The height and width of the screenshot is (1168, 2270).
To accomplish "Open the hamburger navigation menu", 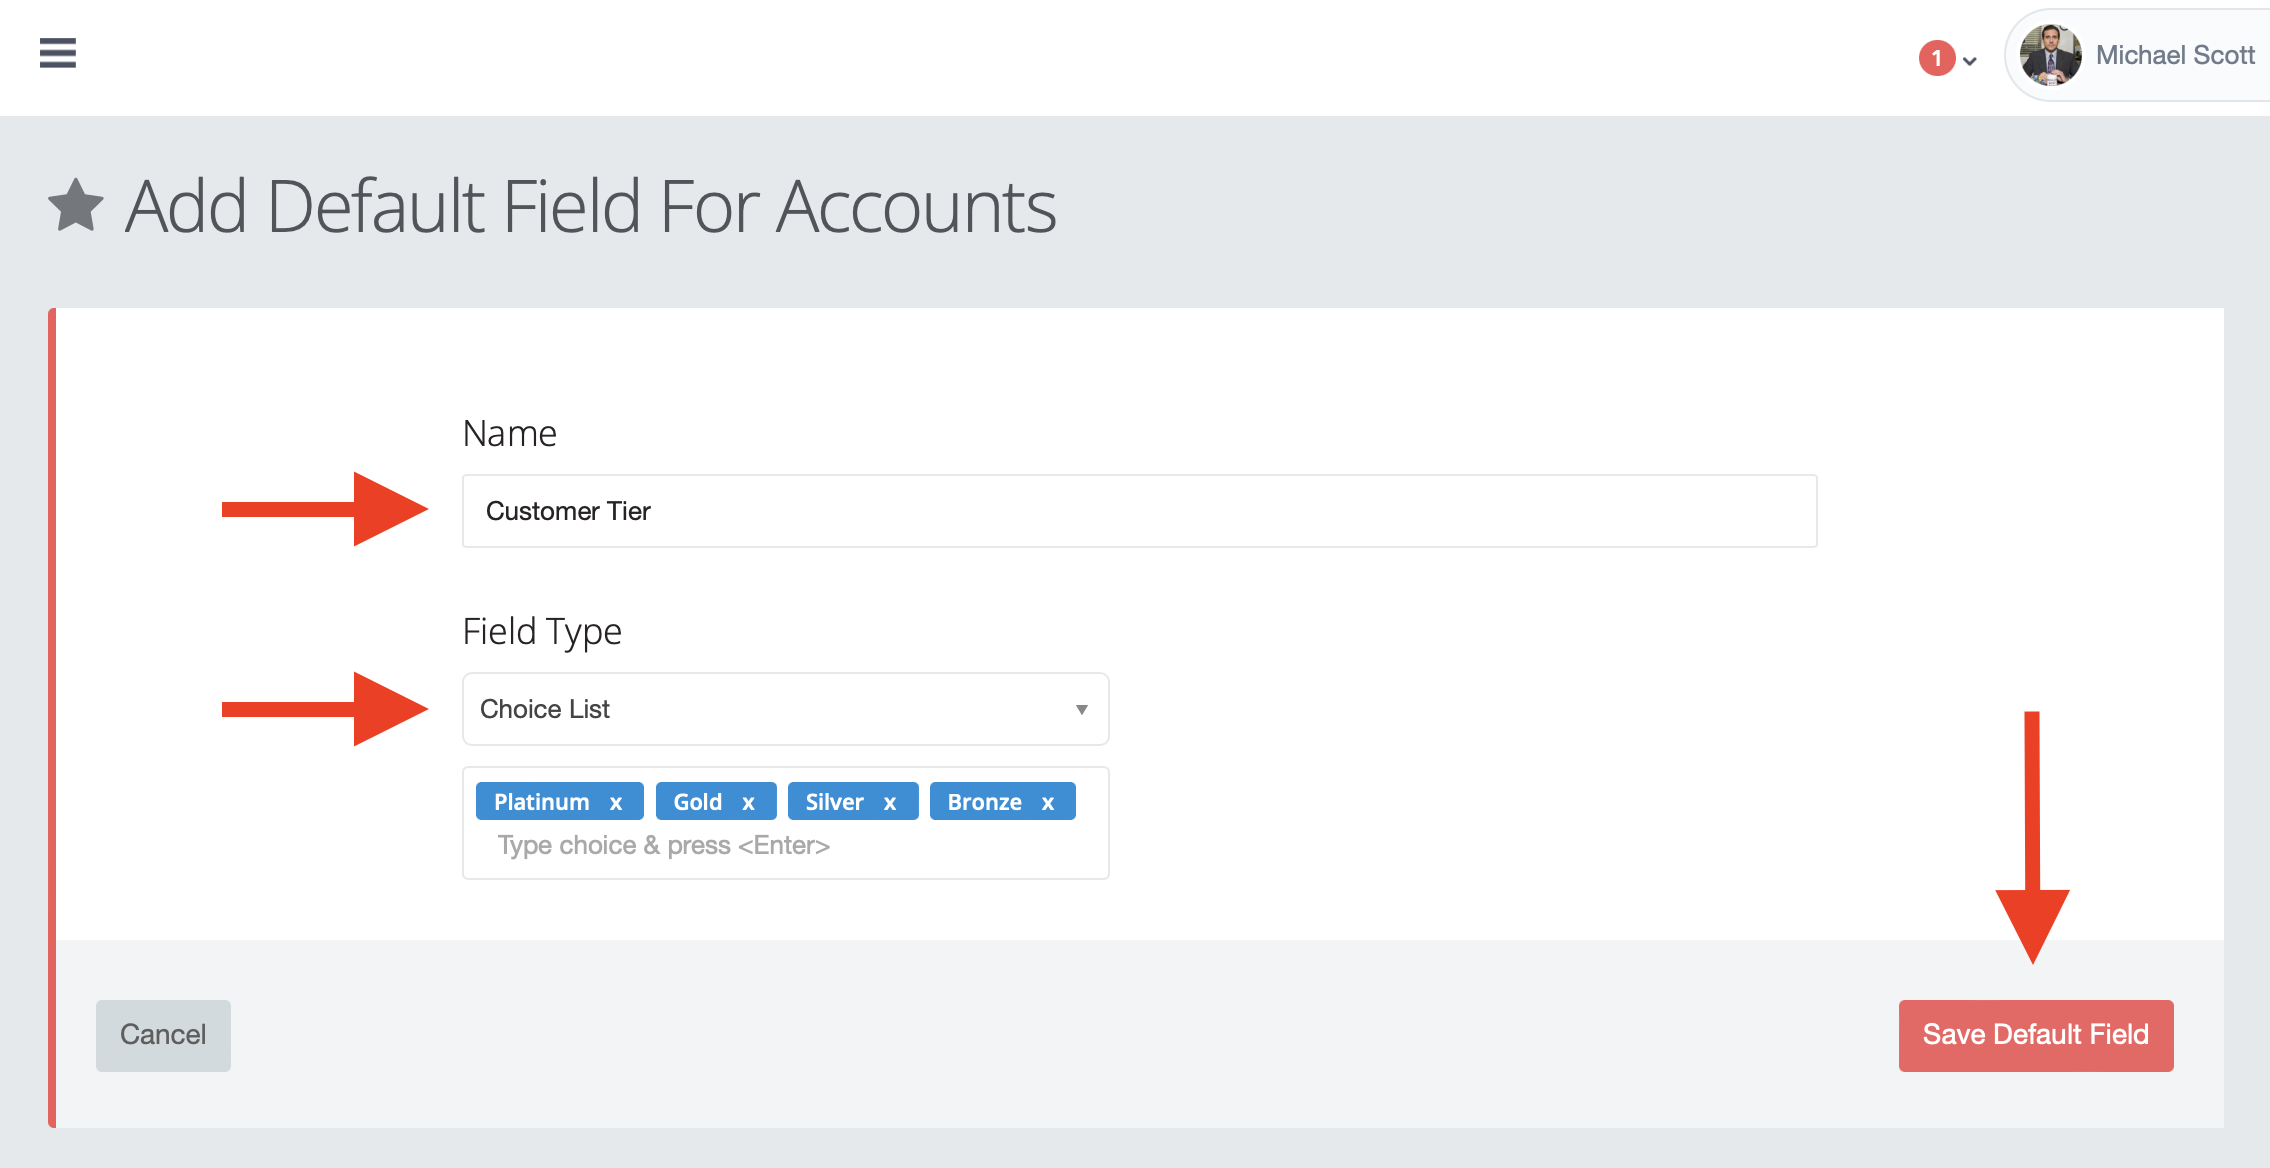I will pyautogui.click(x=58, y=53).
